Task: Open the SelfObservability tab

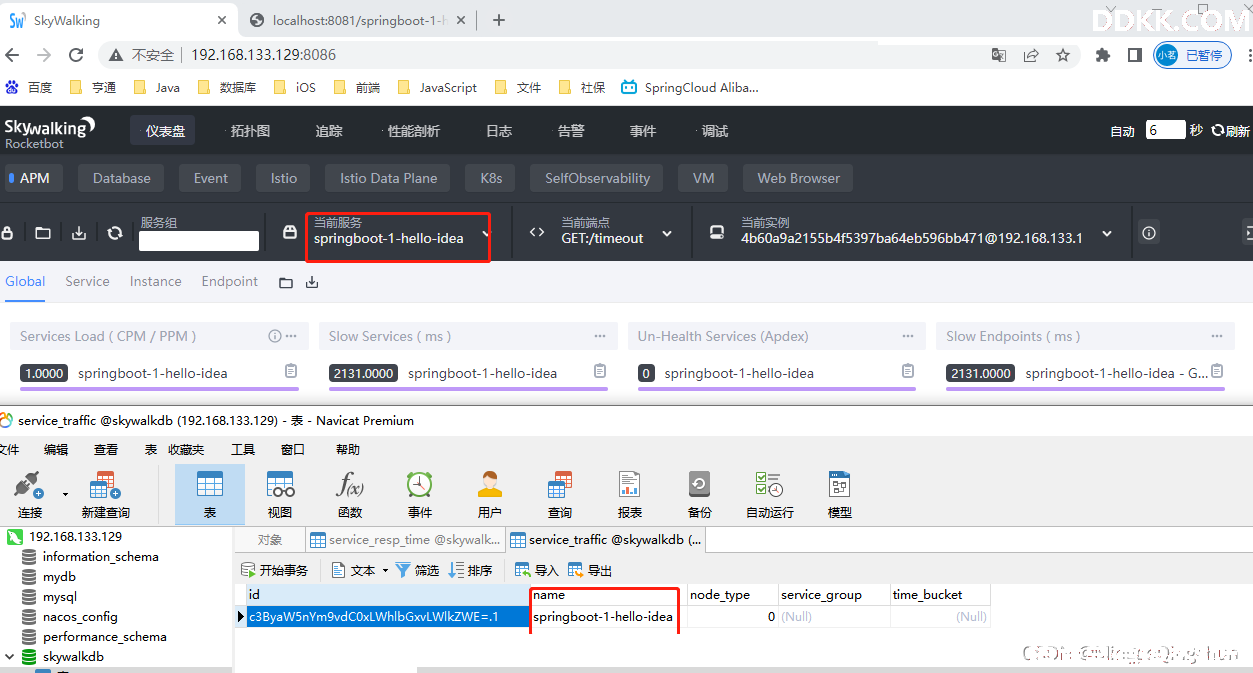Action: [597, 178]
